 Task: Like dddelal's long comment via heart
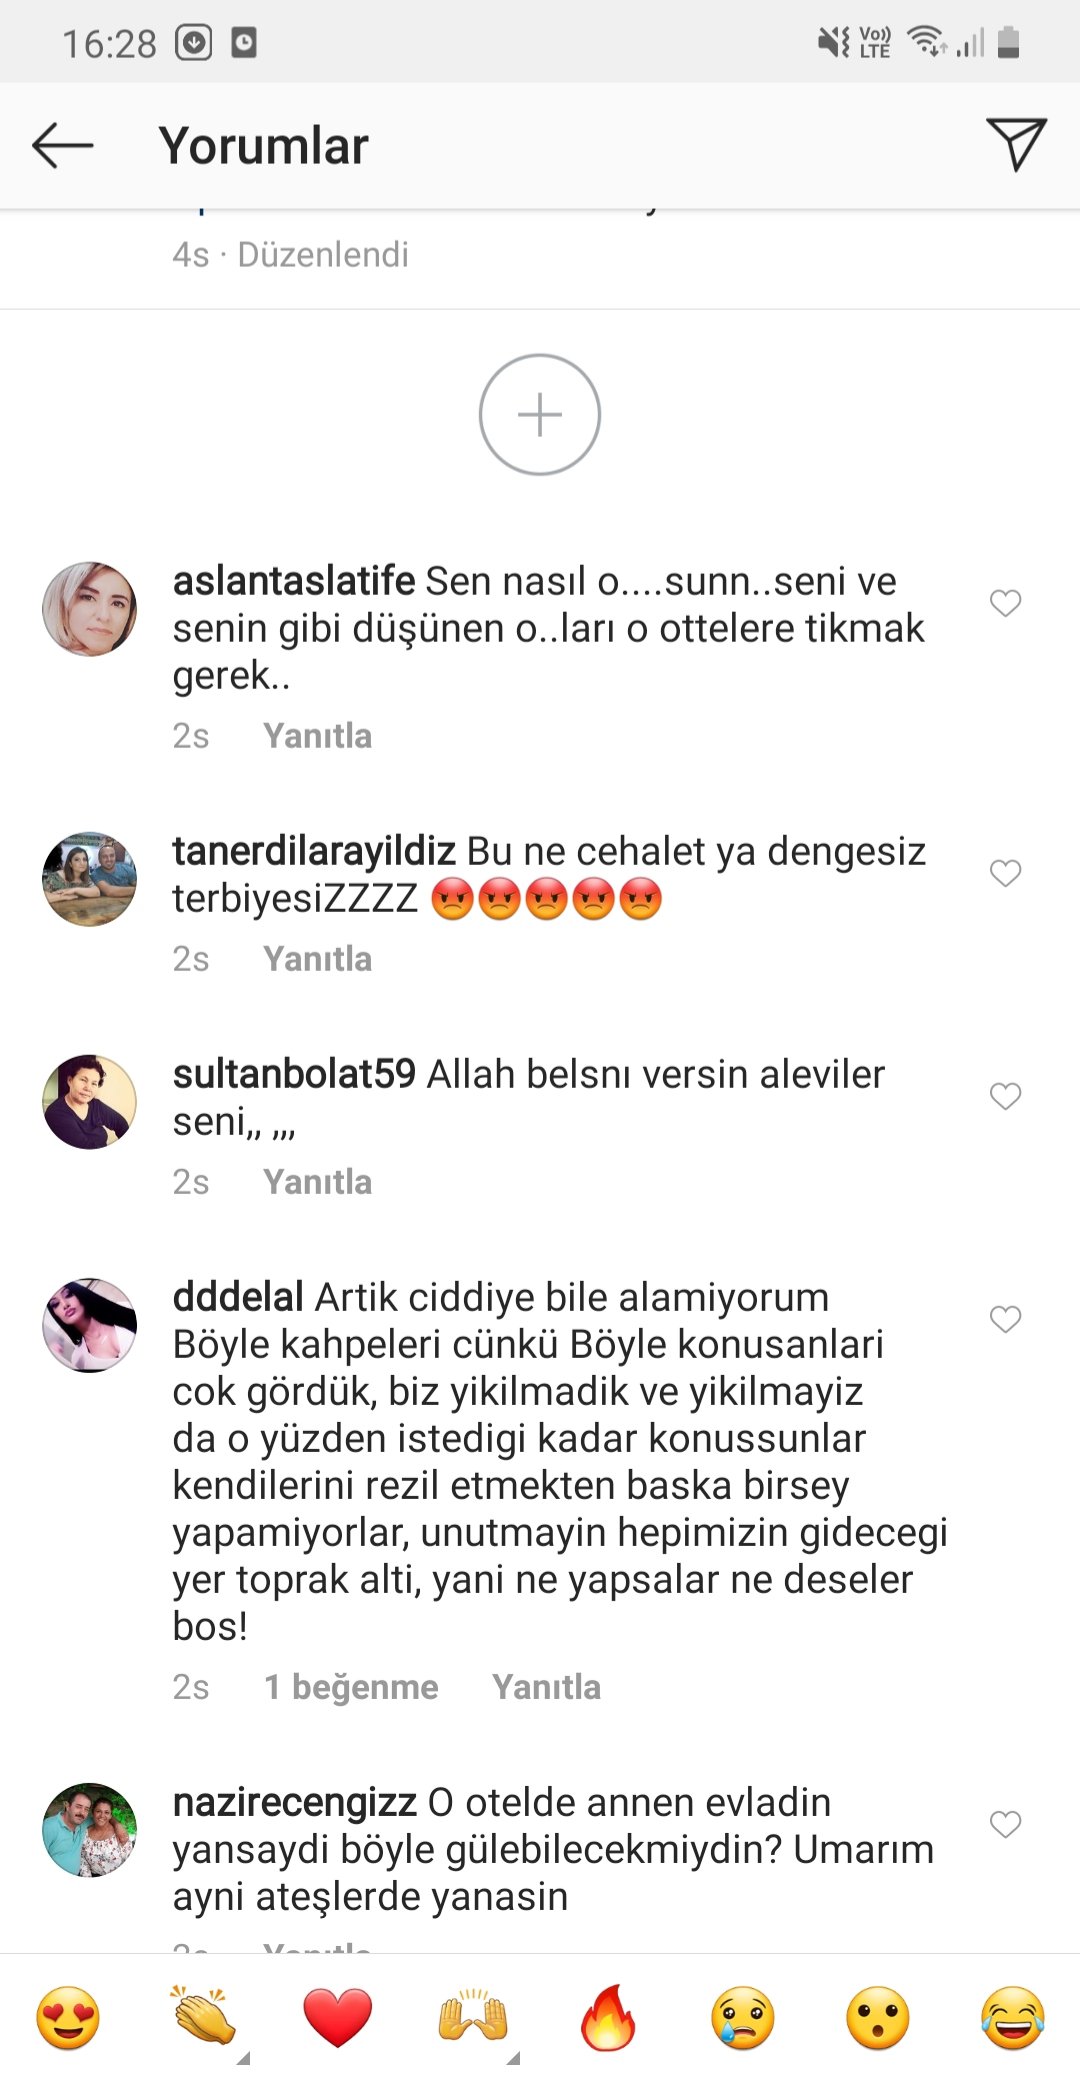pos(1005,1319)
